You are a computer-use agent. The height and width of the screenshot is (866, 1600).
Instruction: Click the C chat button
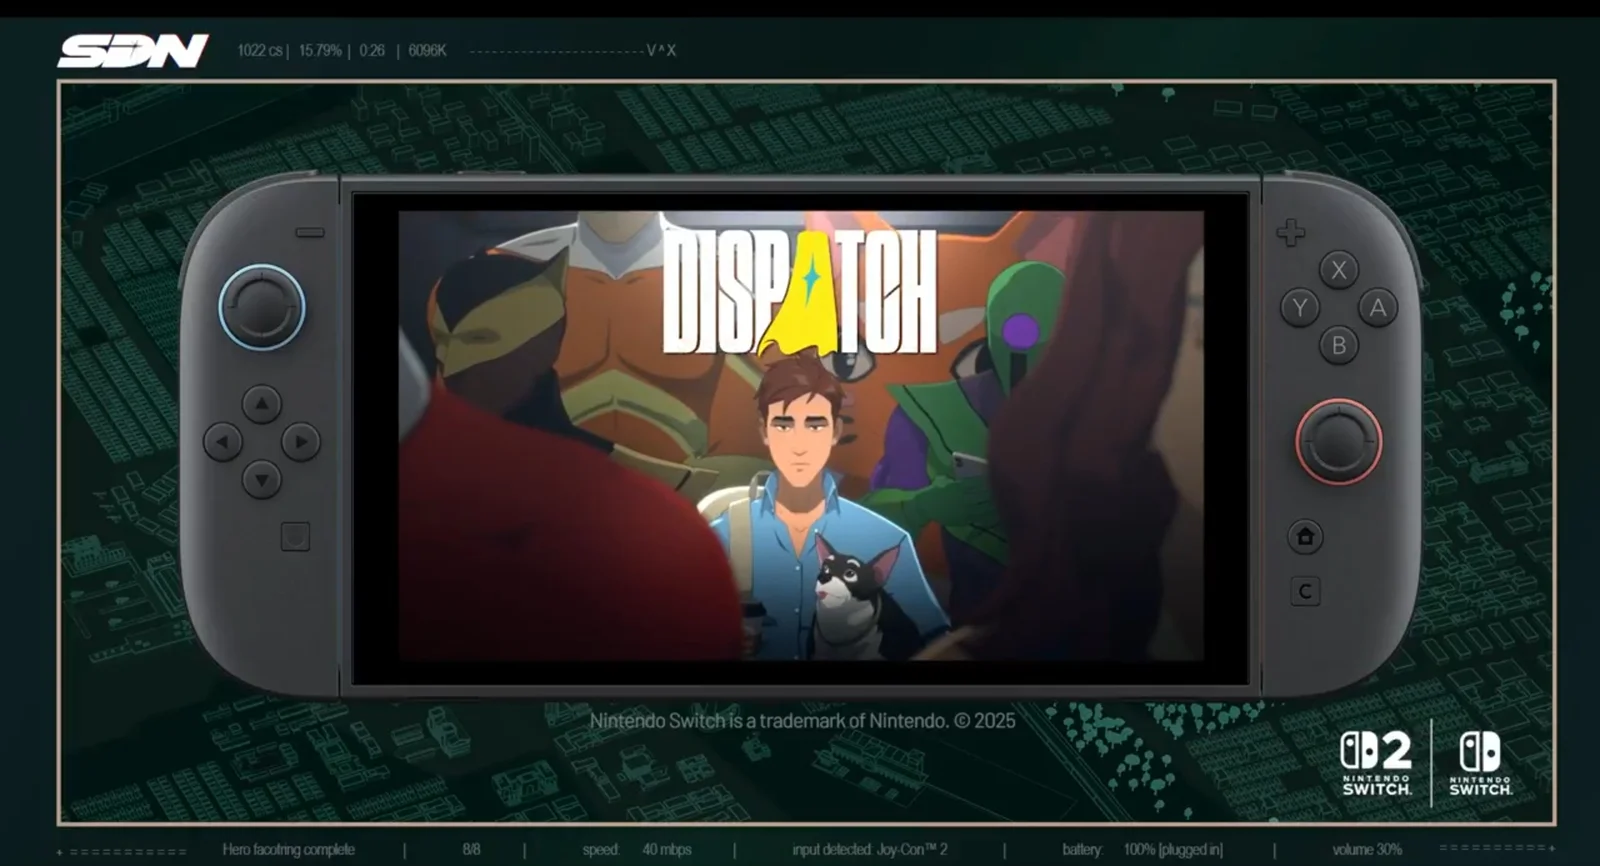(x=1305, y=592)
